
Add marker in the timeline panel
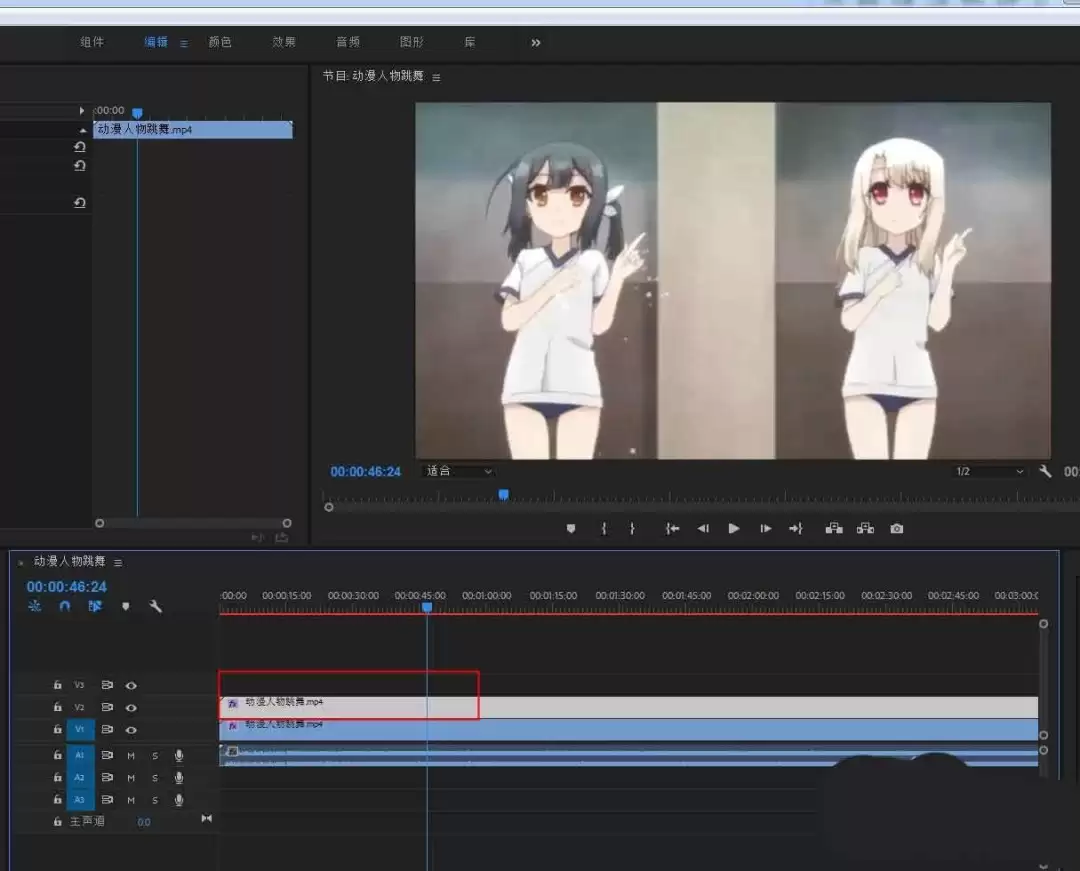coord(125,607)
